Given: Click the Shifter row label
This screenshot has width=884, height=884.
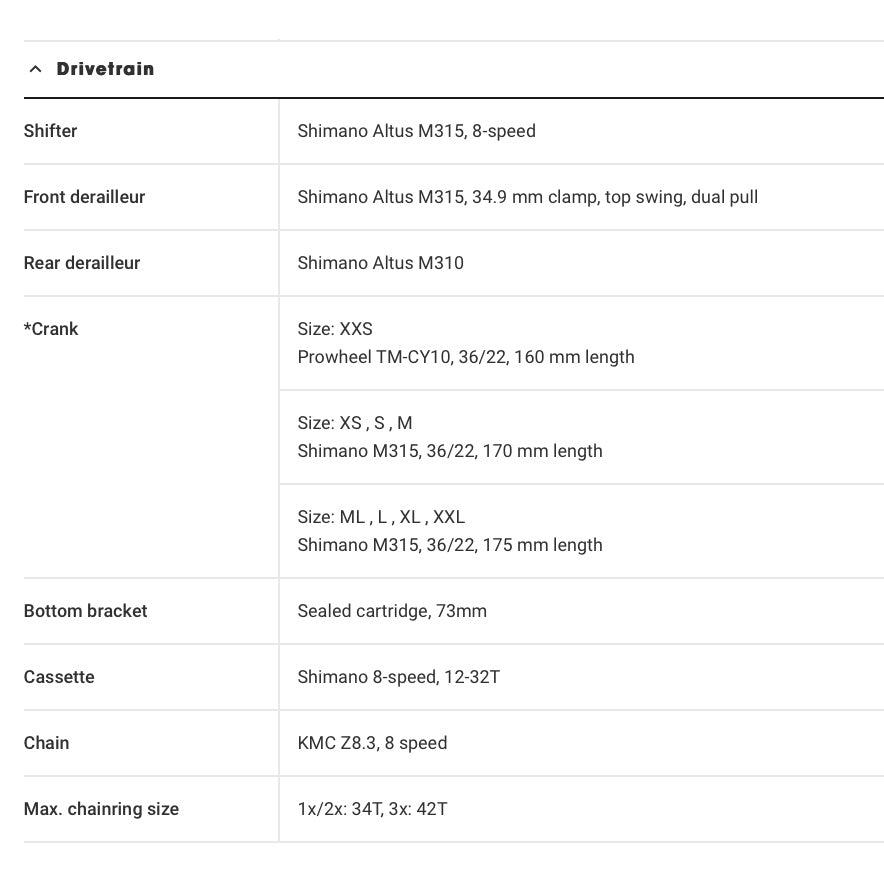Looking at the screenshot, I should coord(50,131).
